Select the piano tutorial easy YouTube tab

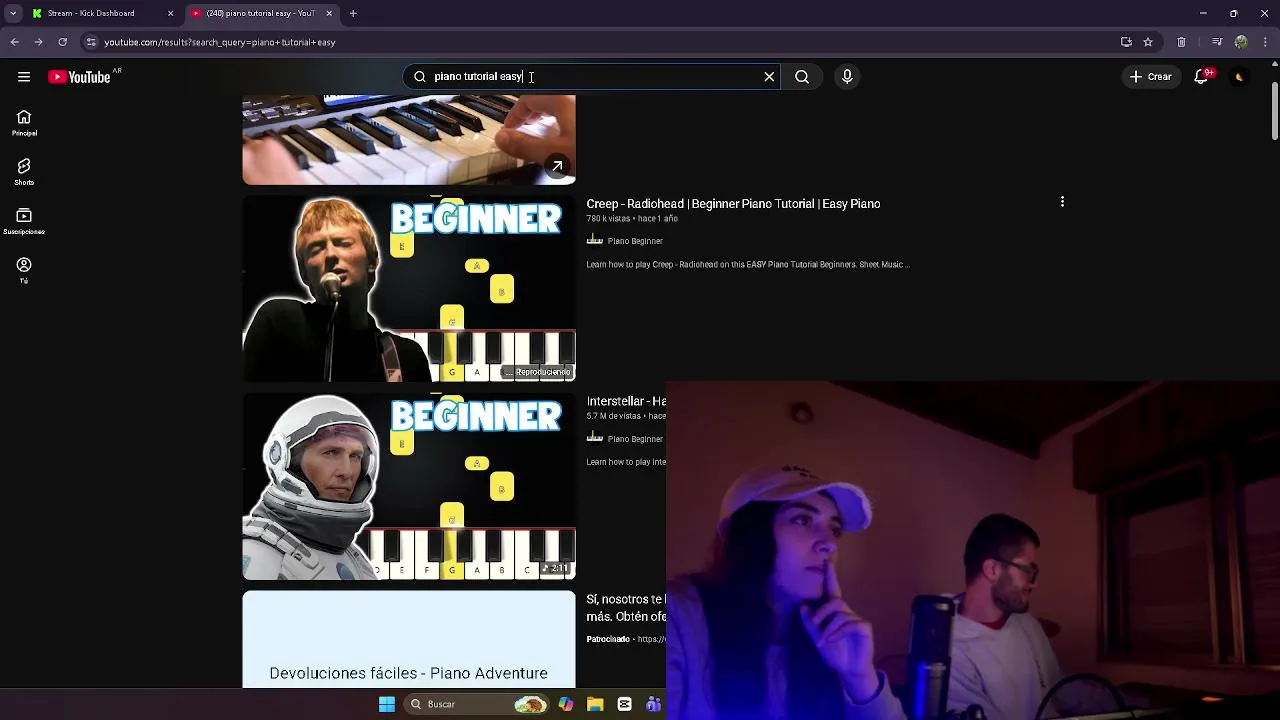click(x=262, y=13)
